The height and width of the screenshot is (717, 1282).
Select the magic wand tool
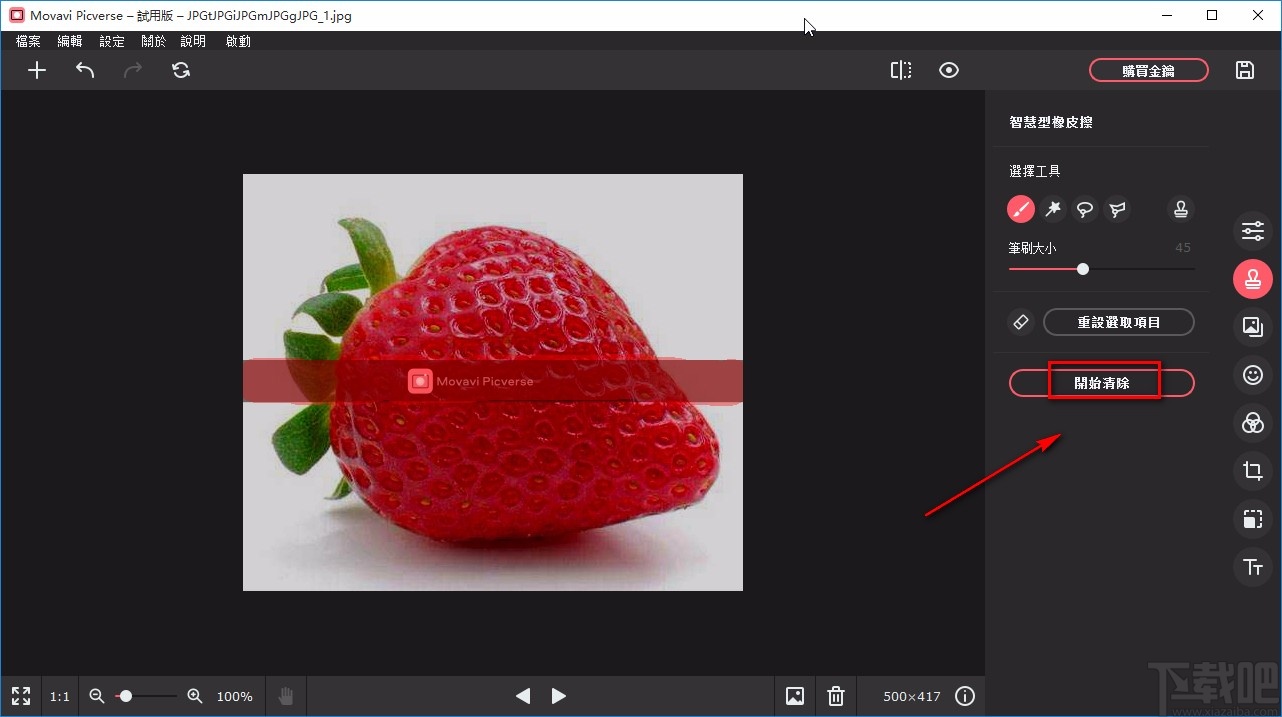1052,209
